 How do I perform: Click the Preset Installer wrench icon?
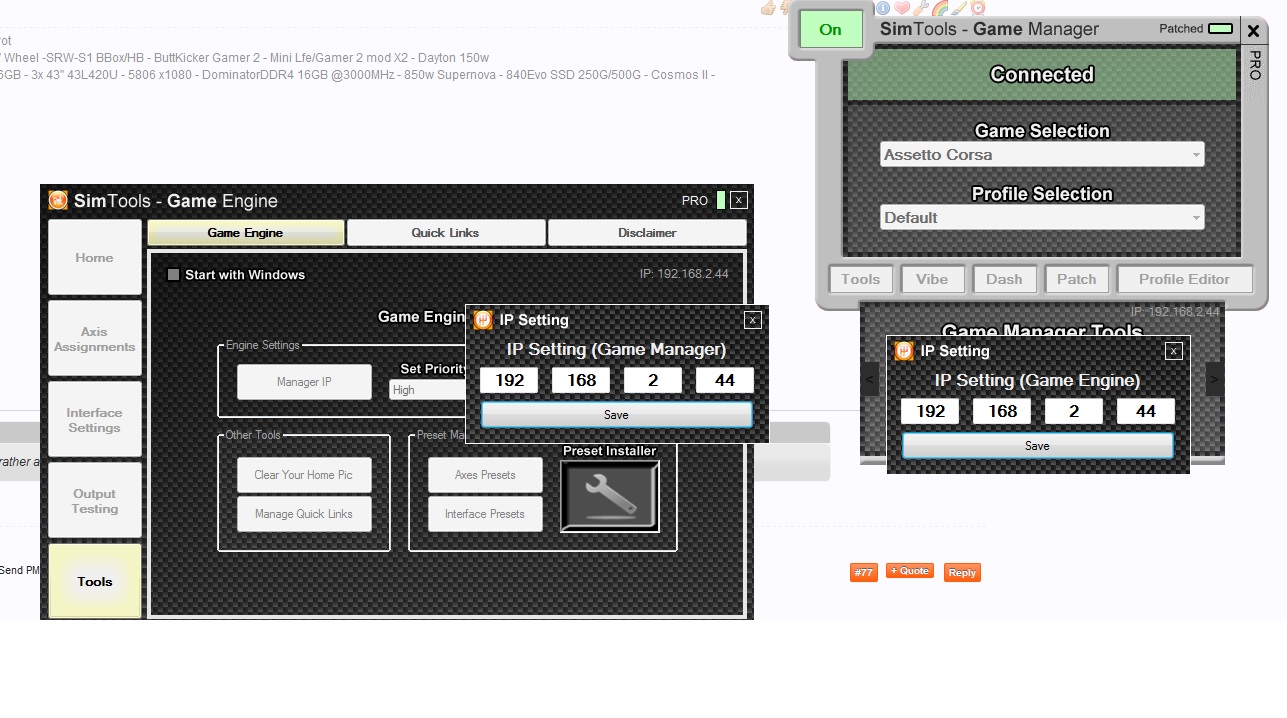pyautogui.click(x=609, y=496)
